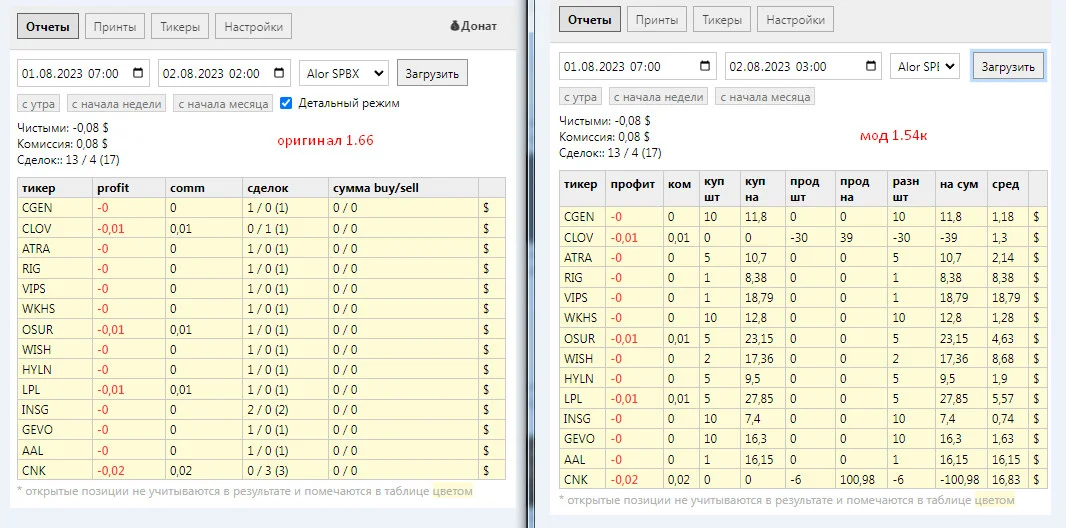Click 'с начала недели' in left window
The width and height of the screenshot is (1066, 528).
click(x=116, y=103)
